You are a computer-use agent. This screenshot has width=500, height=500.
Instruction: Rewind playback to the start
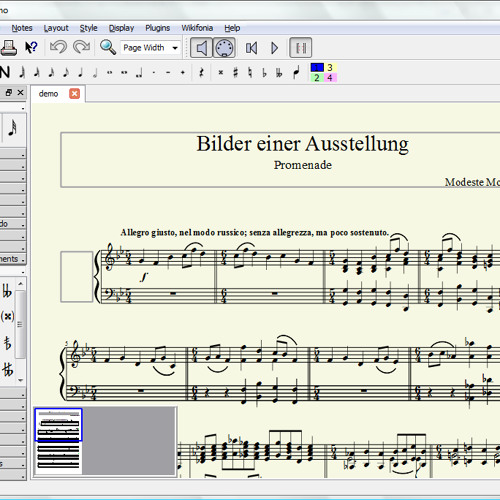tap(251, 48)
